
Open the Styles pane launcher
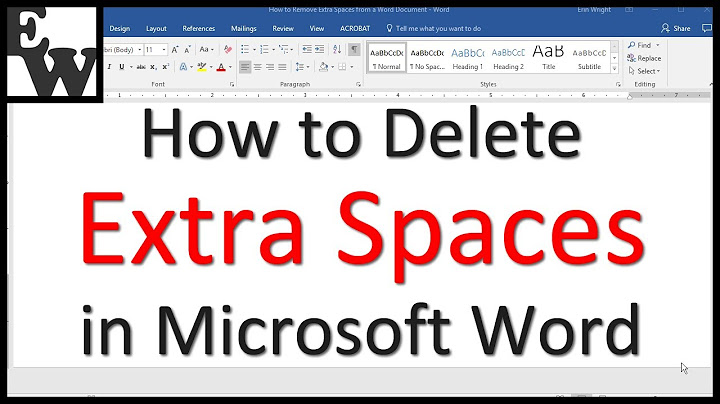[x=618, y=84]
